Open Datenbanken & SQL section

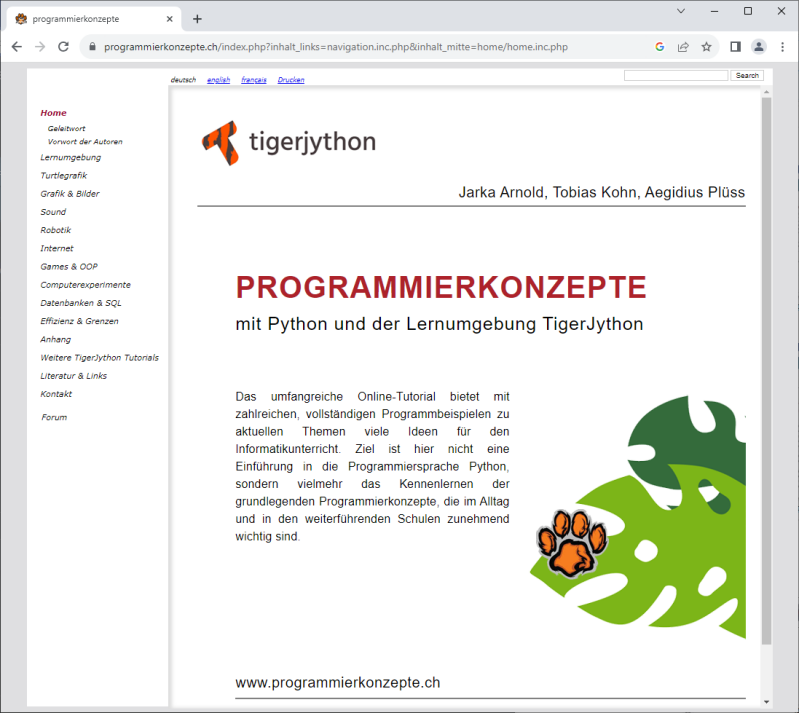click(81, 303)
